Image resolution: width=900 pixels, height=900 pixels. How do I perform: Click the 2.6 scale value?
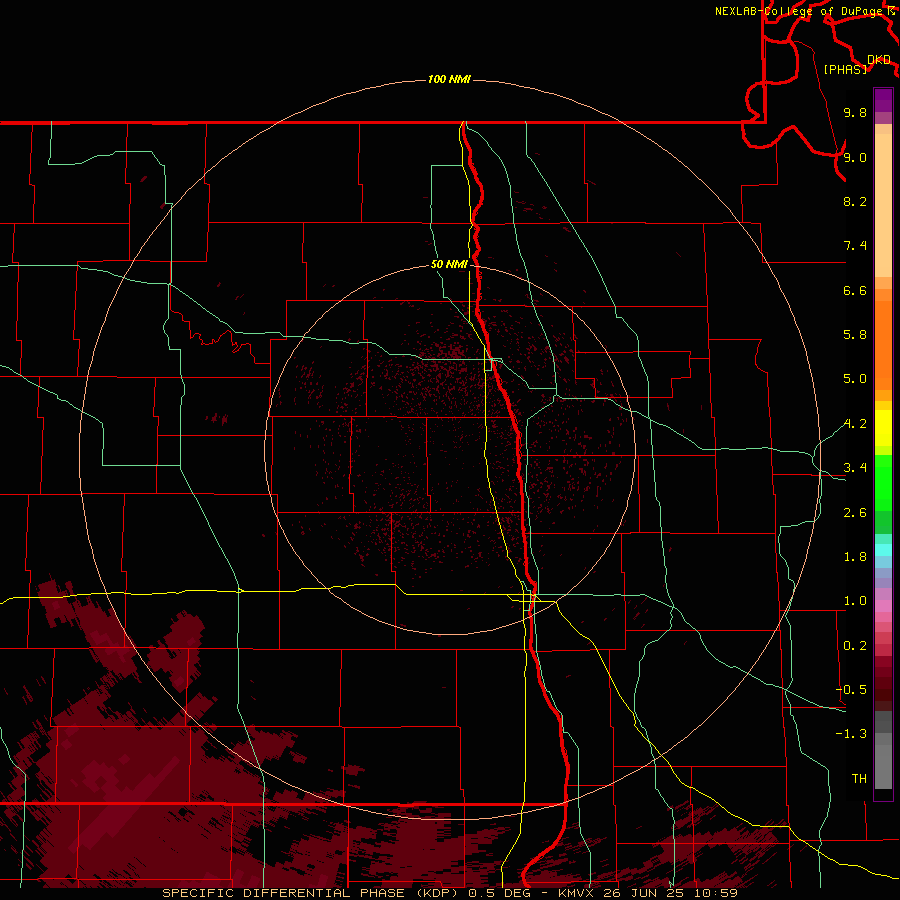click(855, 513)
